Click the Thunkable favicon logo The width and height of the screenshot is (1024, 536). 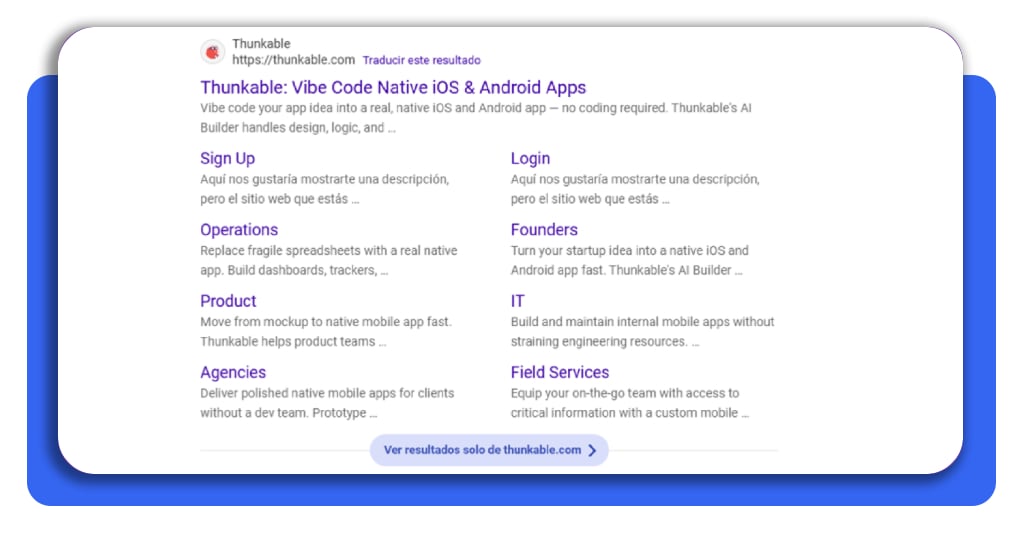click(x=212, y=52)
